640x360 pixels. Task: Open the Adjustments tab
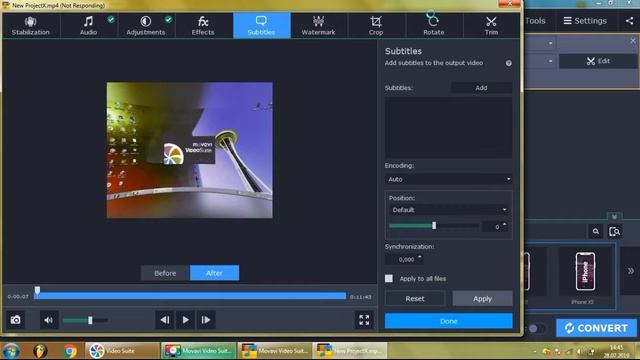tap(146, 26)
